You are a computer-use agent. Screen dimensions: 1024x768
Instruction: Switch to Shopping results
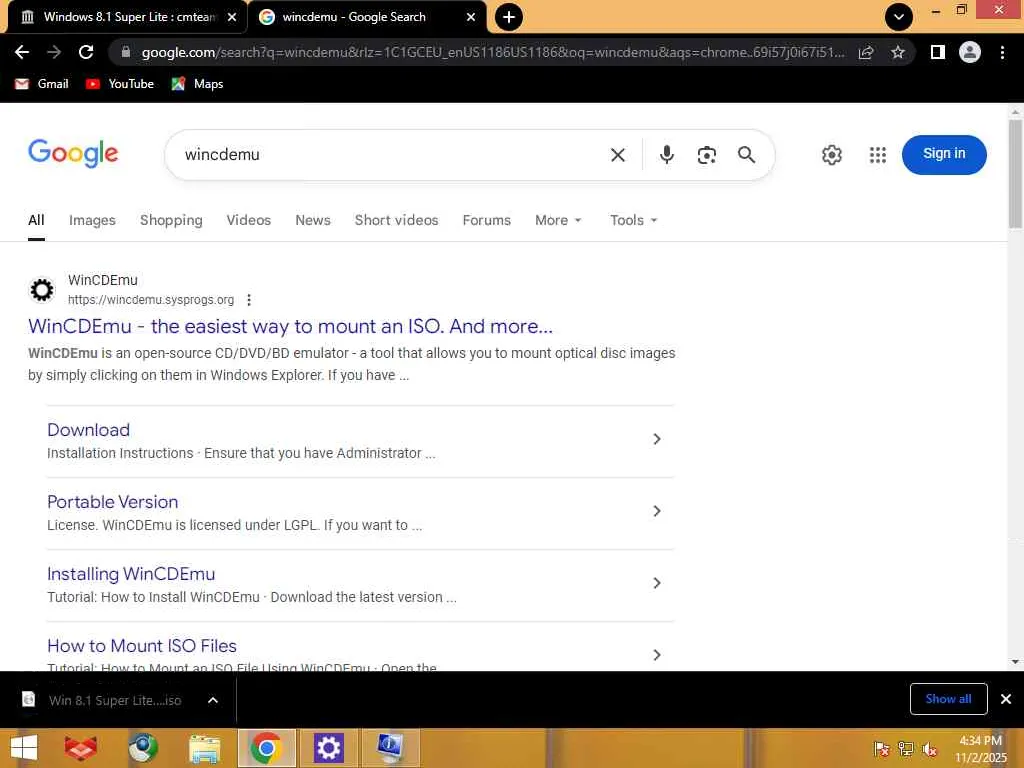tap(171, 221)
